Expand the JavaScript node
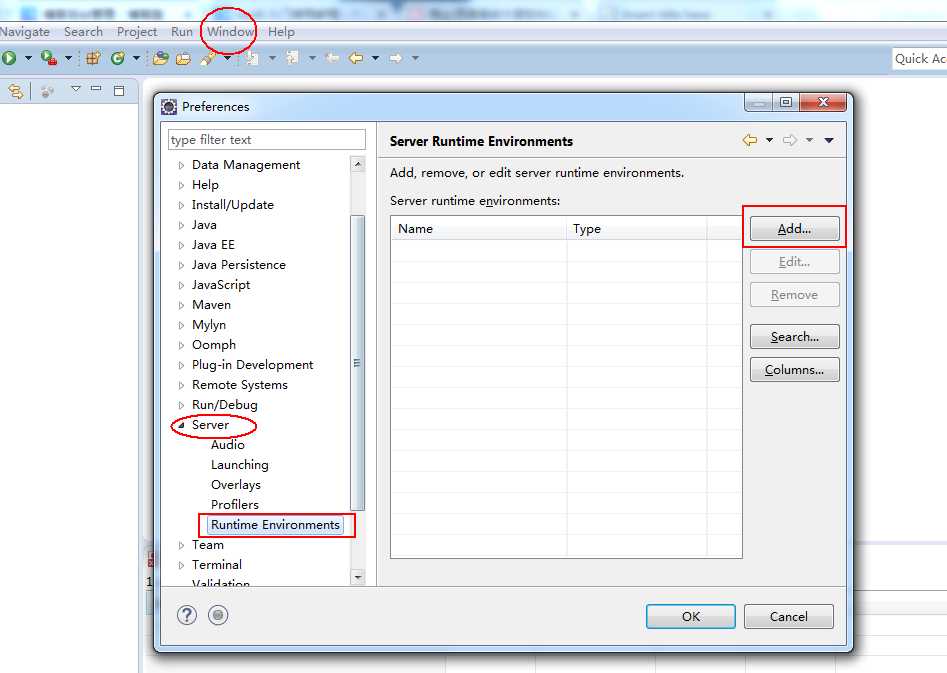The height and width of the screenshot is (673, 947). pos(181,285)
